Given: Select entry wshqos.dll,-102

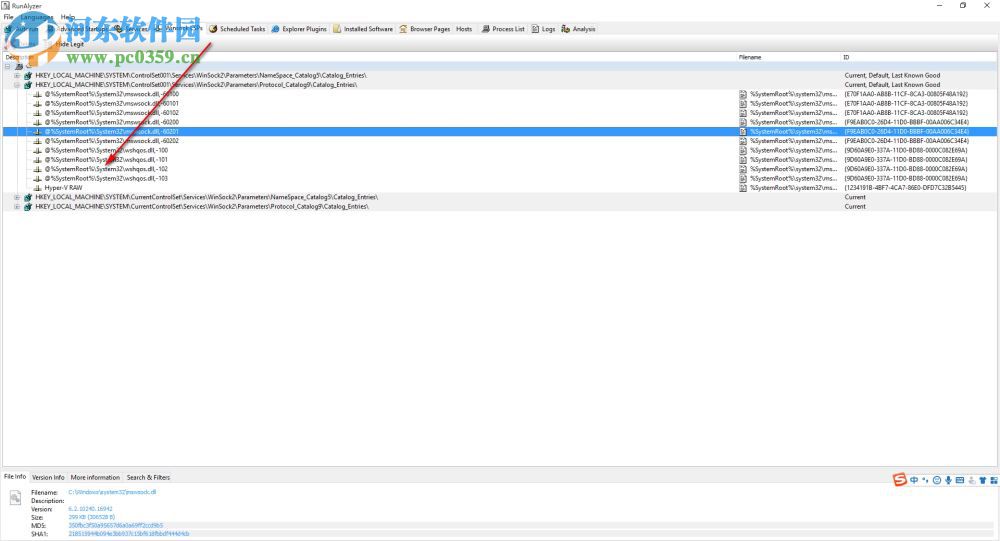Looking at the screenshot, I should 106,169.
